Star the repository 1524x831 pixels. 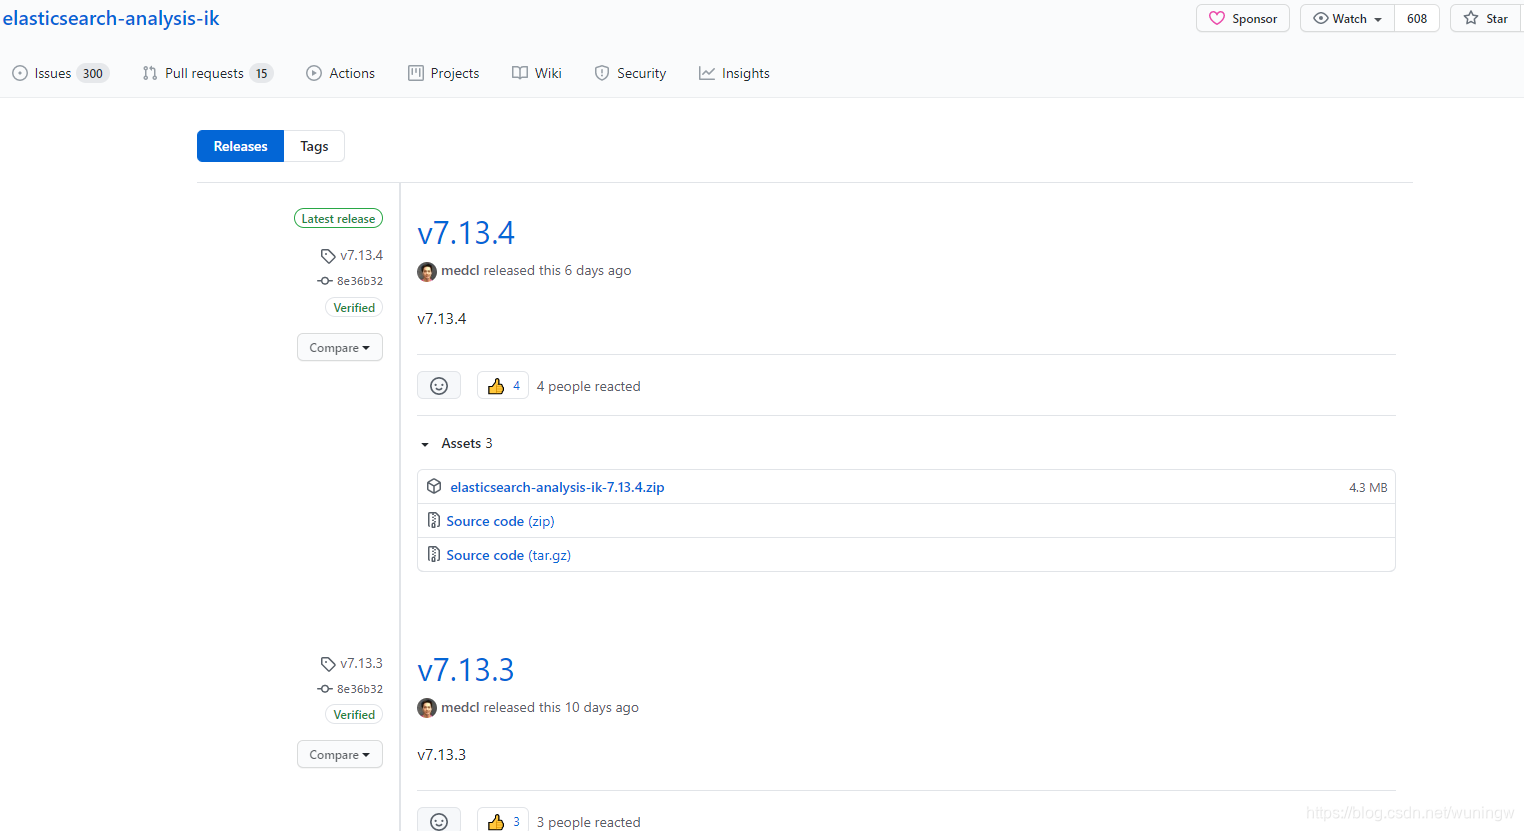pos(1486,18)
